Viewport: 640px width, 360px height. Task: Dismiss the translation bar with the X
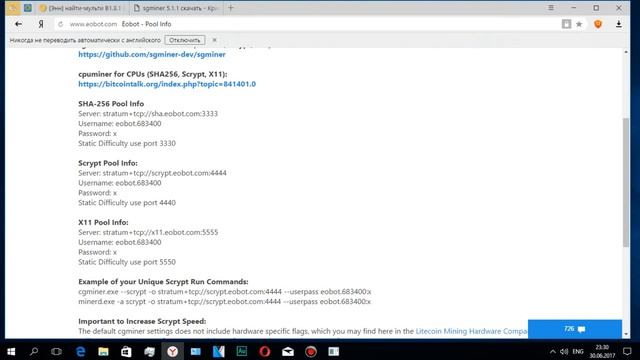pyautogui.click(x=214, y=40)
